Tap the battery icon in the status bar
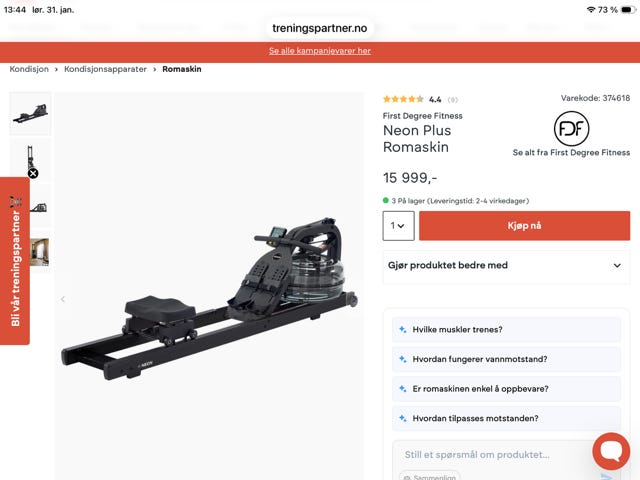640x480 pixels. click(x=628, y=9)
